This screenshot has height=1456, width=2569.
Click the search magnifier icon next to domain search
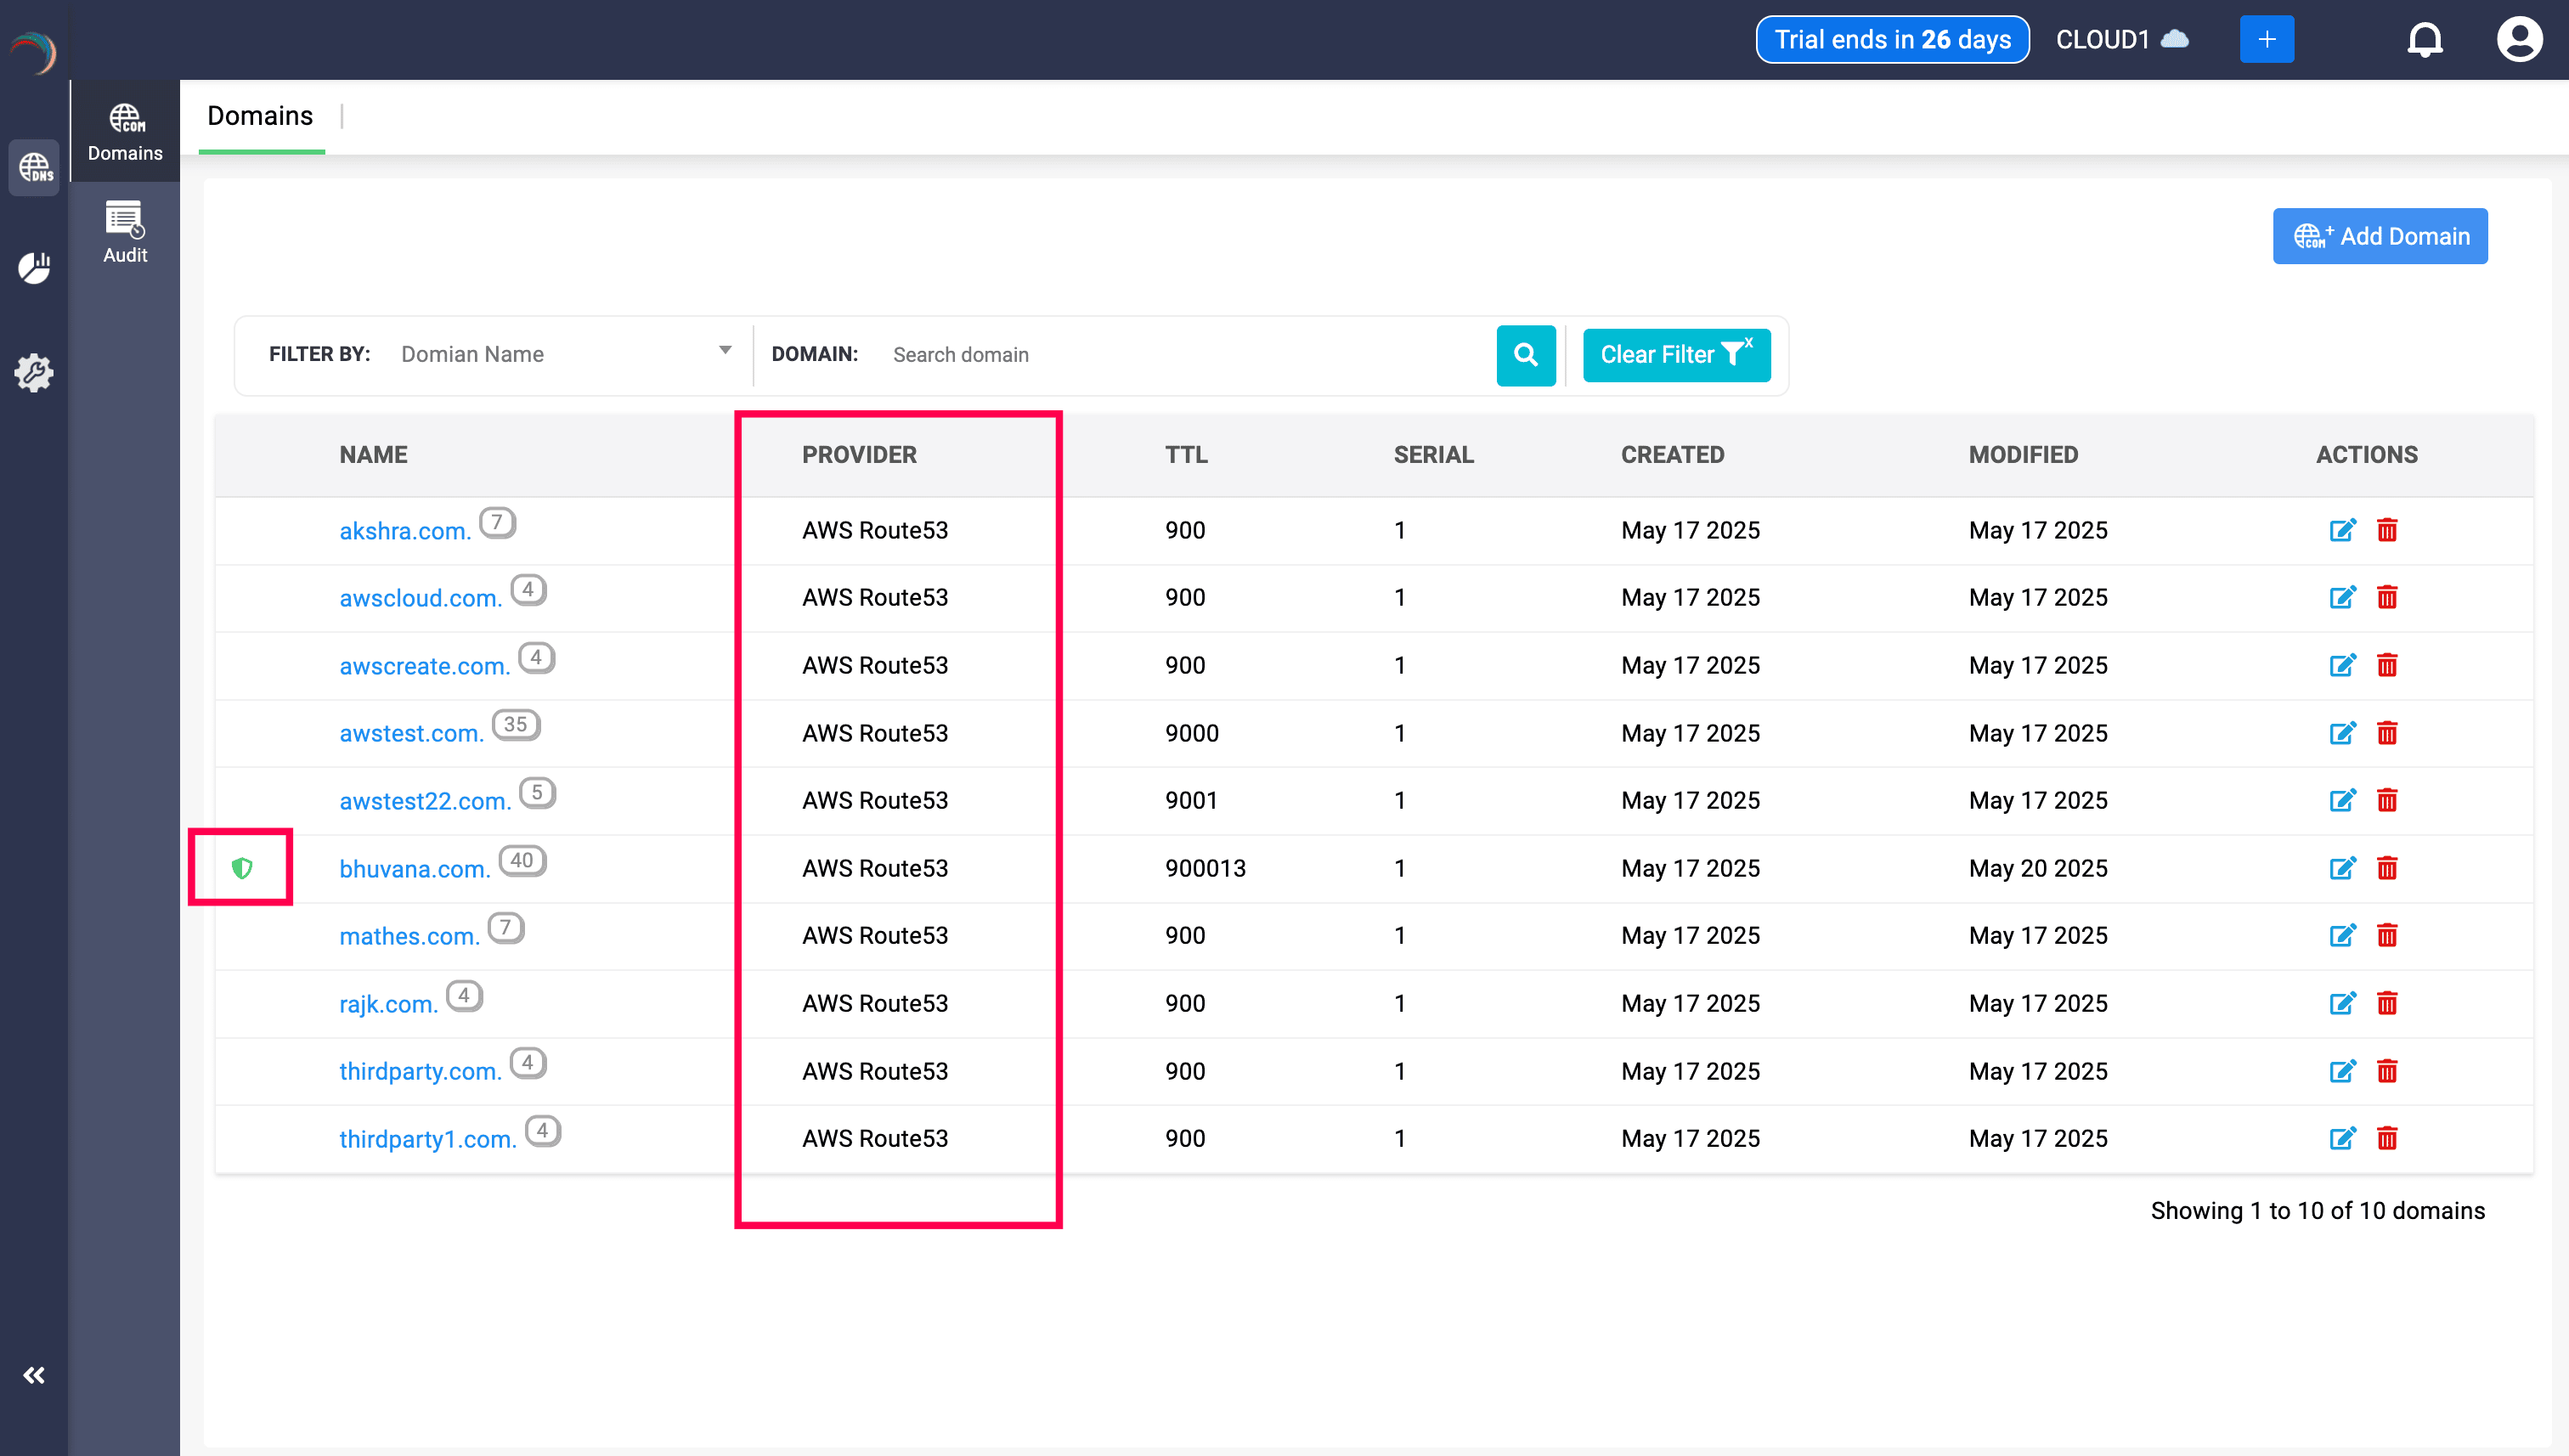1525,355
